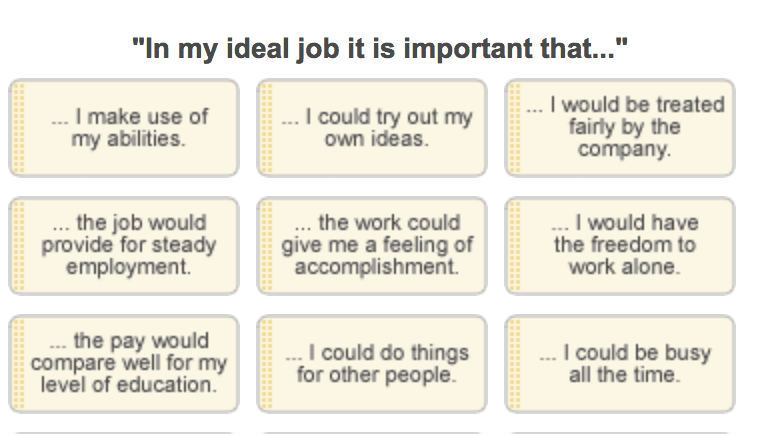The image size is (760, 434).
Task: Click the cut-off card below the "pay would compare well" card
Action: point(124,431)
